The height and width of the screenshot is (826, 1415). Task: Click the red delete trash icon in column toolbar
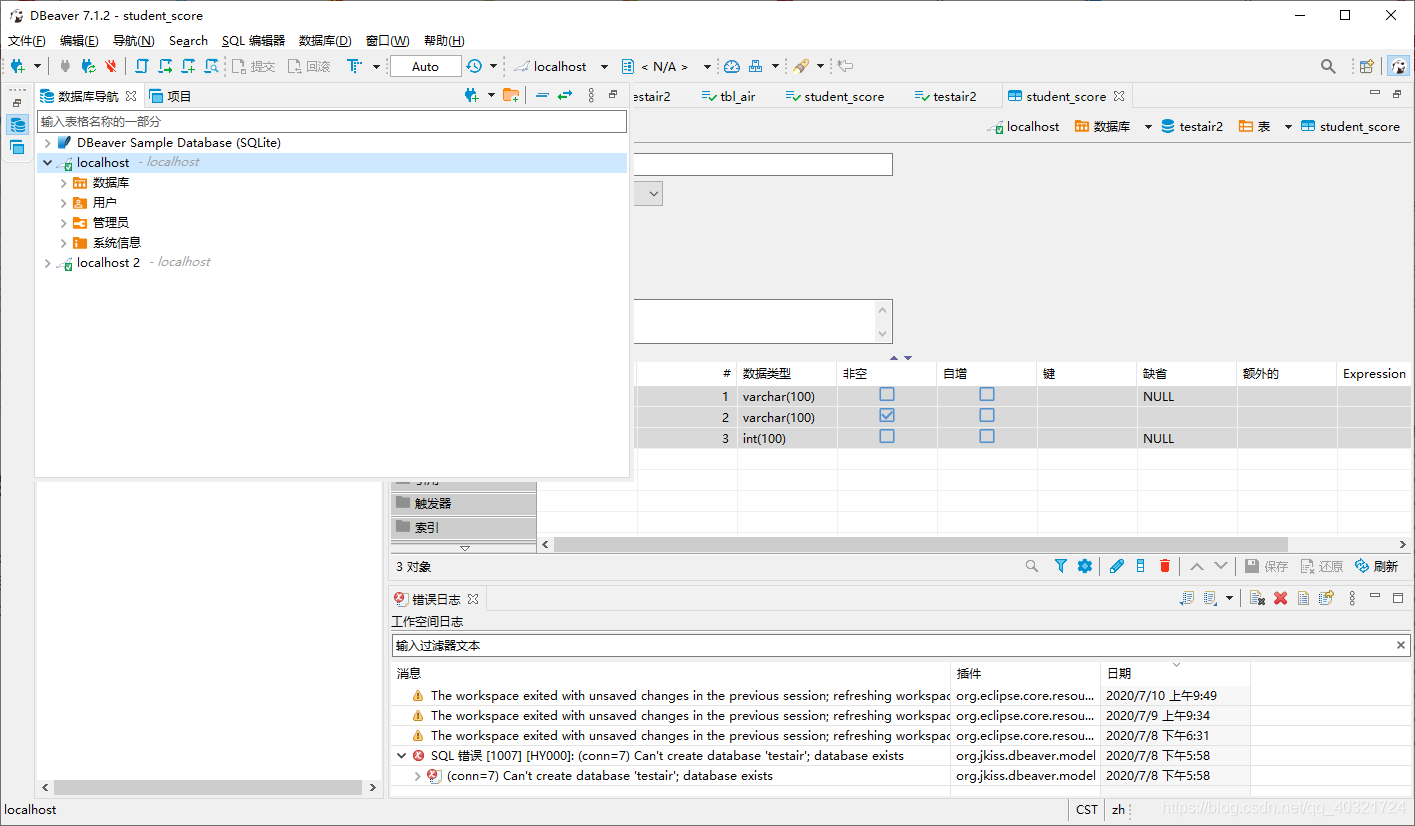pos(1164,566)
